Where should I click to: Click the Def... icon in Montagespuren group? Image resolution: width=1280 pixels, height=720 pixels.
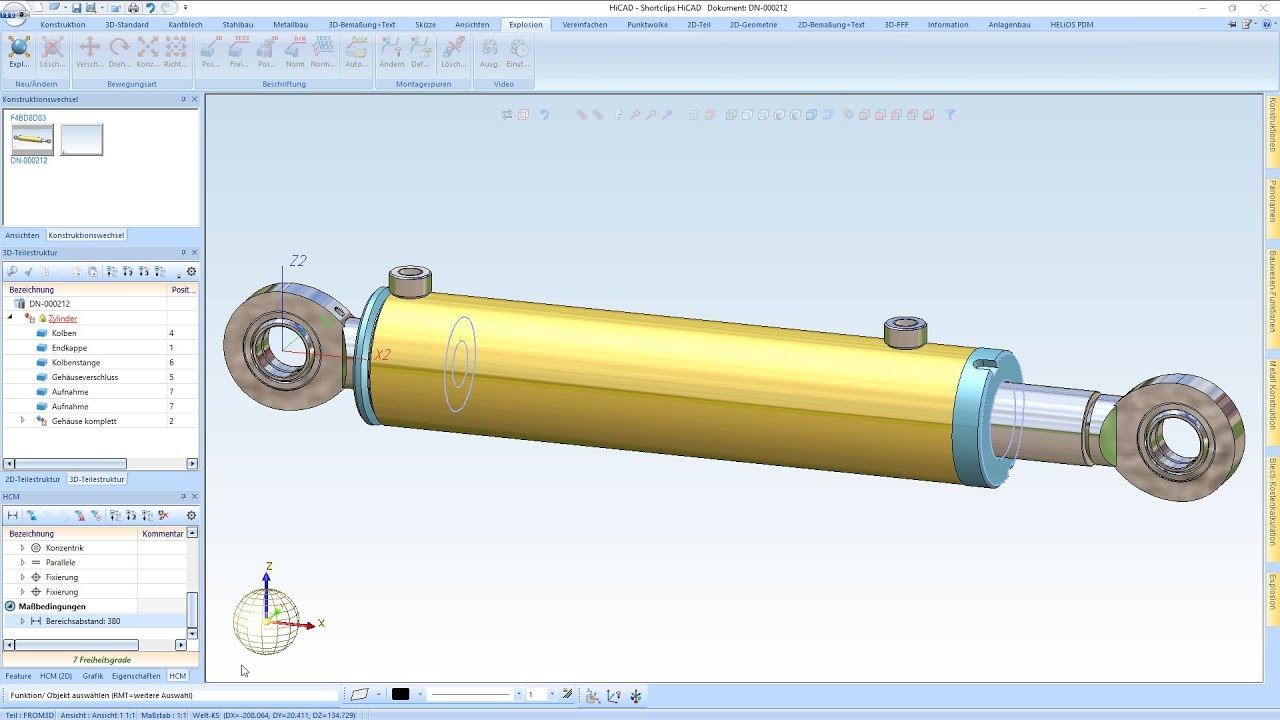[421, 49]
